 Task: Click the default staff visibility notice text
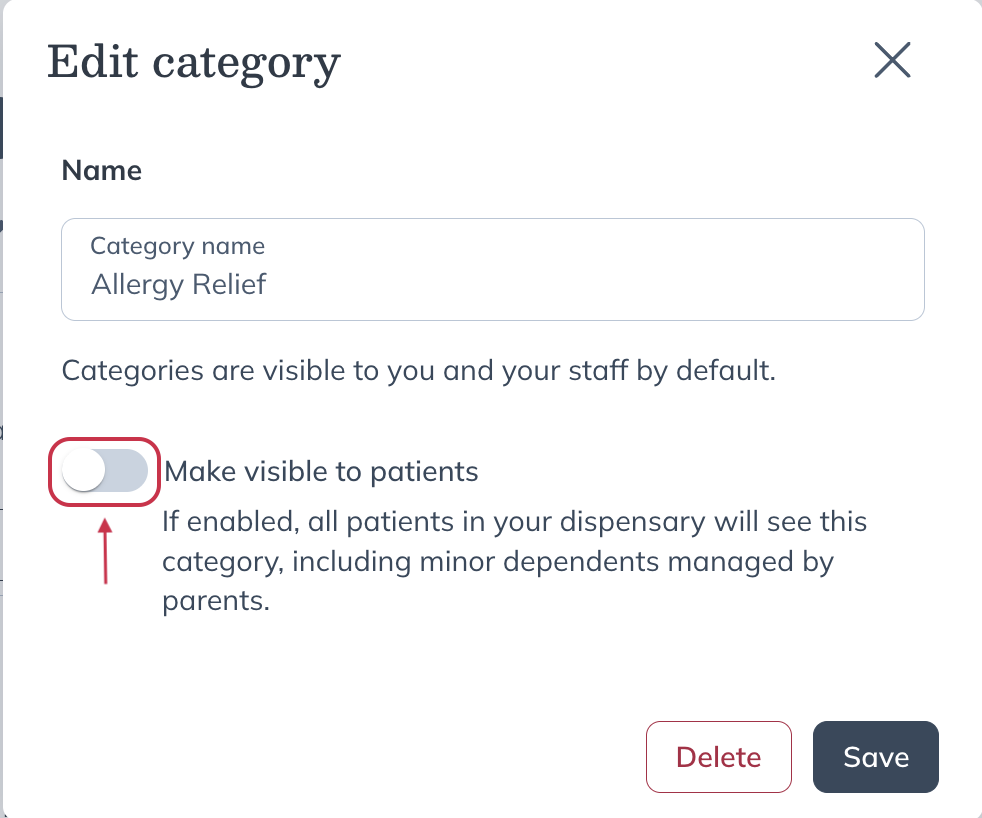pyautogui.click(x=418, y=371)
